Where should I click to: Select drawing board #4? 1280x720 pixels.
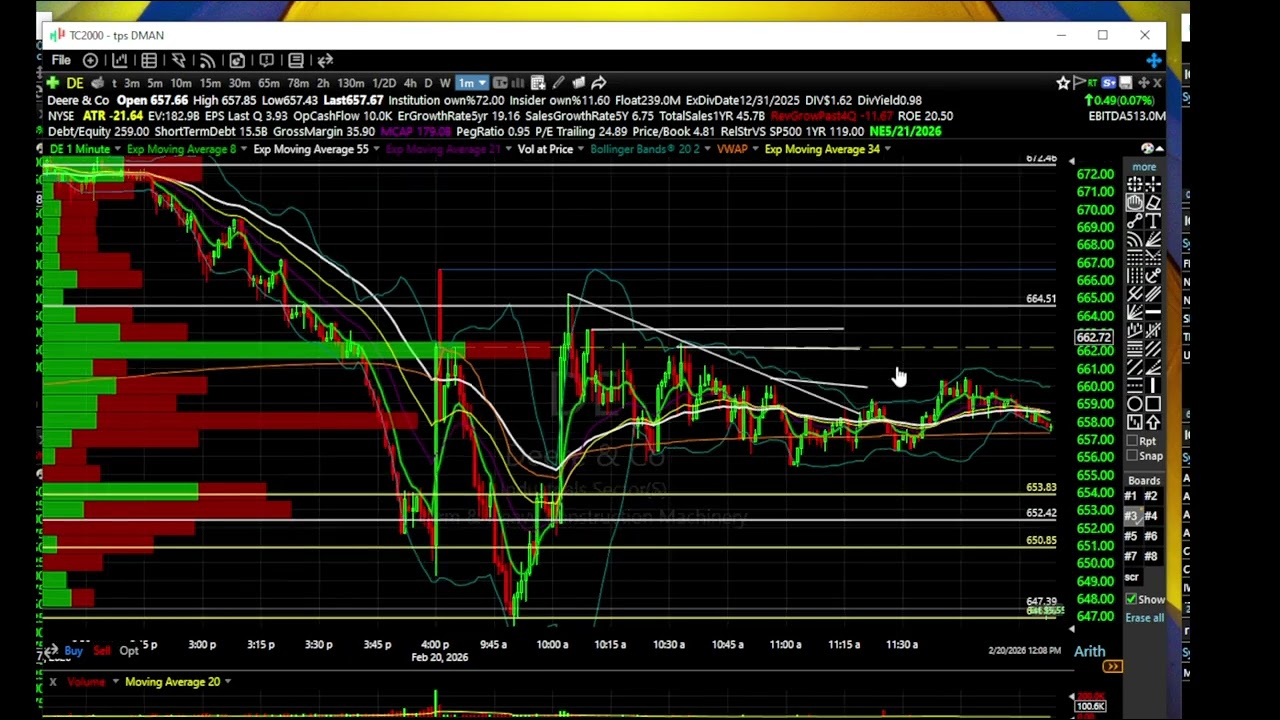click(x=1151, y=516)
